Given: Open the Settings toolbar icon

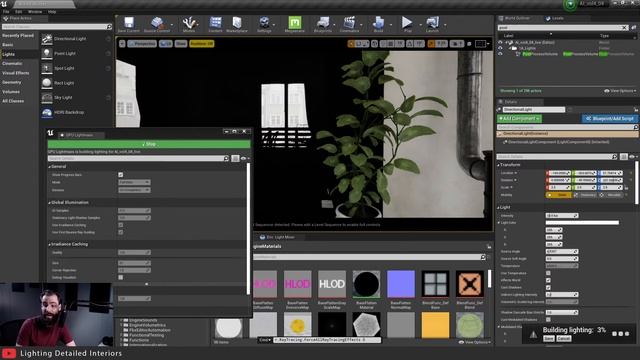Looking at the screenshot, I should click(x=264, y=24).
